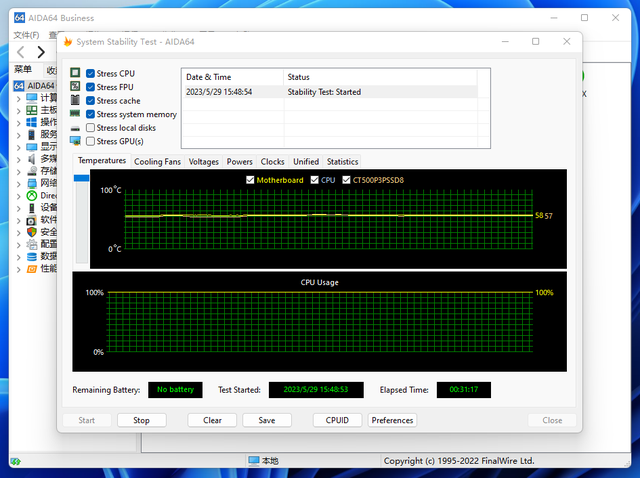The image size is (640, 478).
Task: Open the Statistics tab
Action: pos(342,162)
